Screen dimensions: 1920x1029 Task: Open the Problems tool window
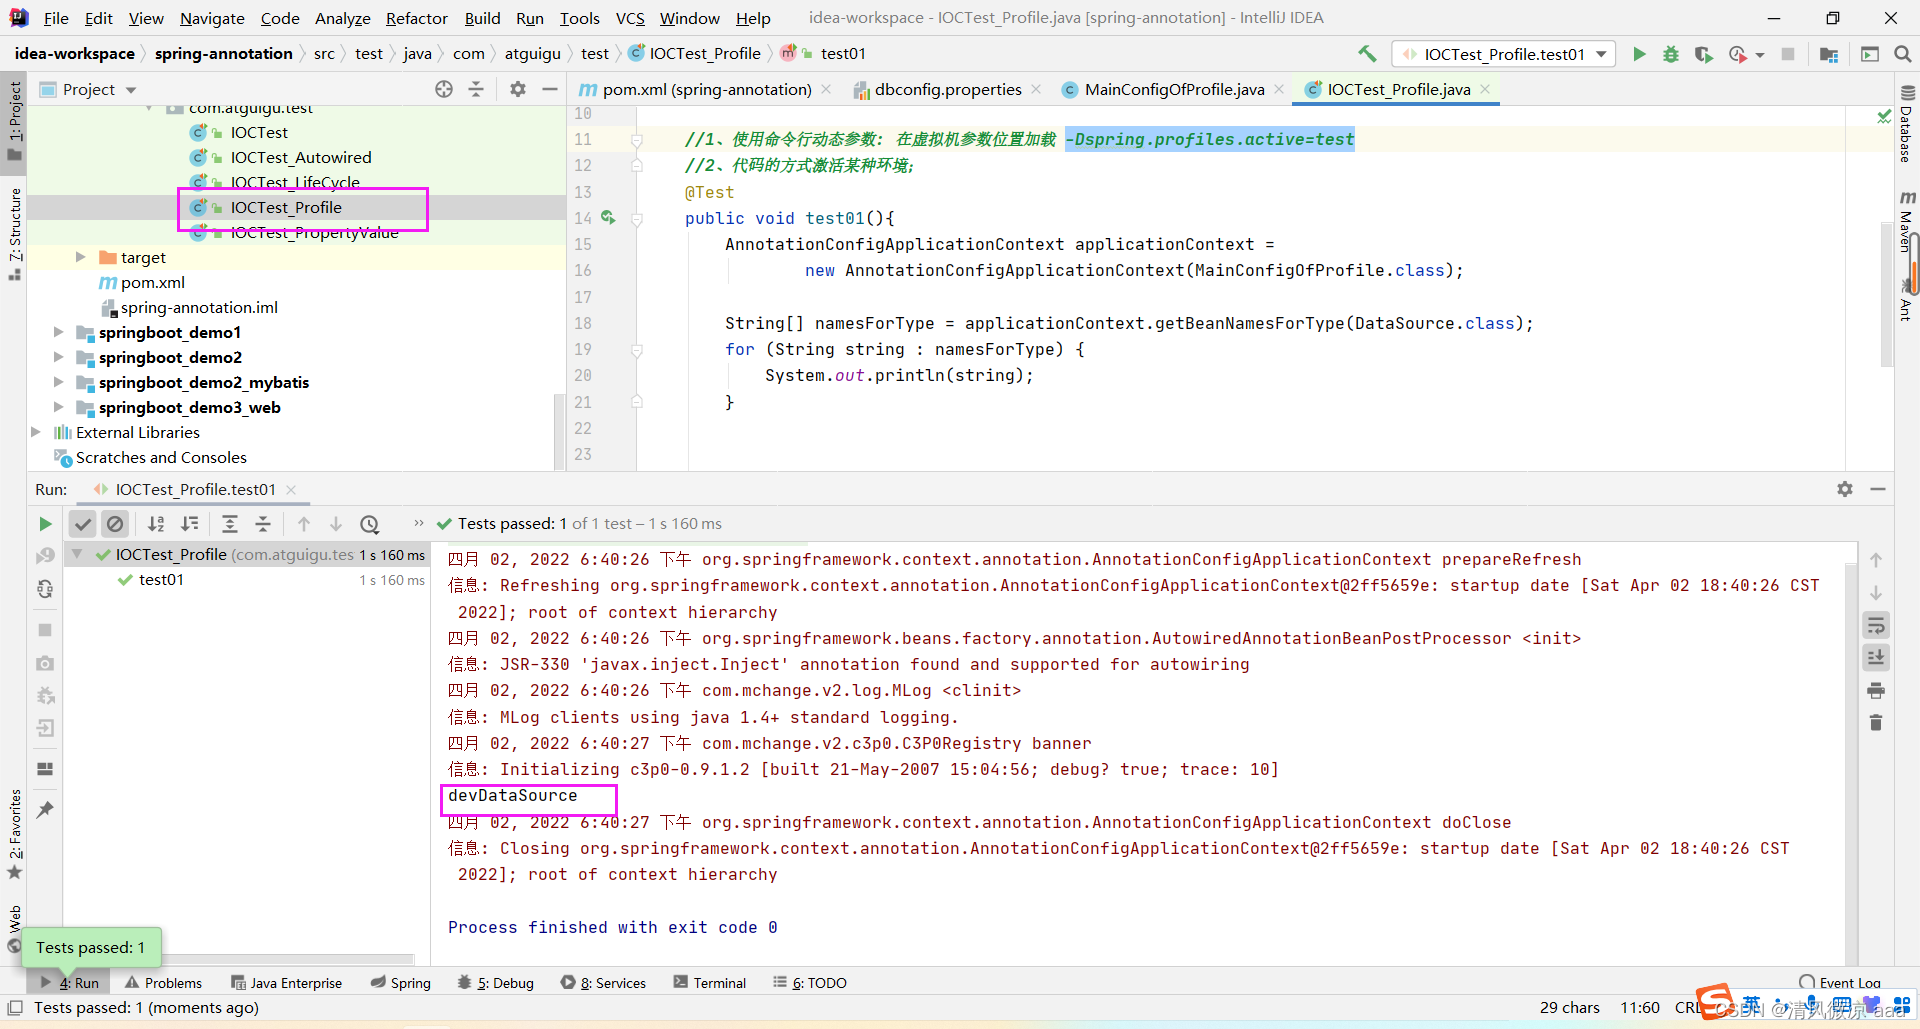click(163, 983)
